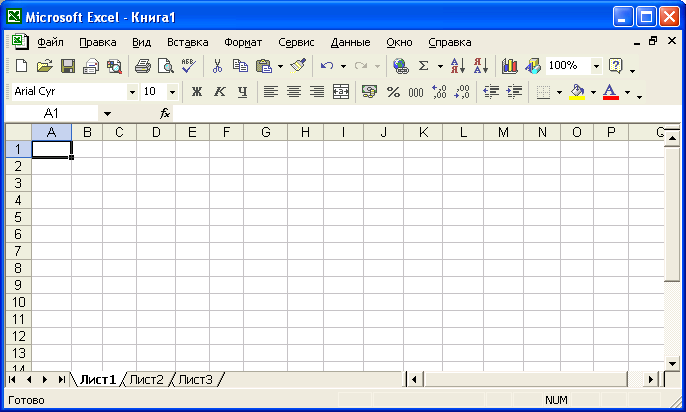Jump to the last sheet tab arrow

point(61,380)
